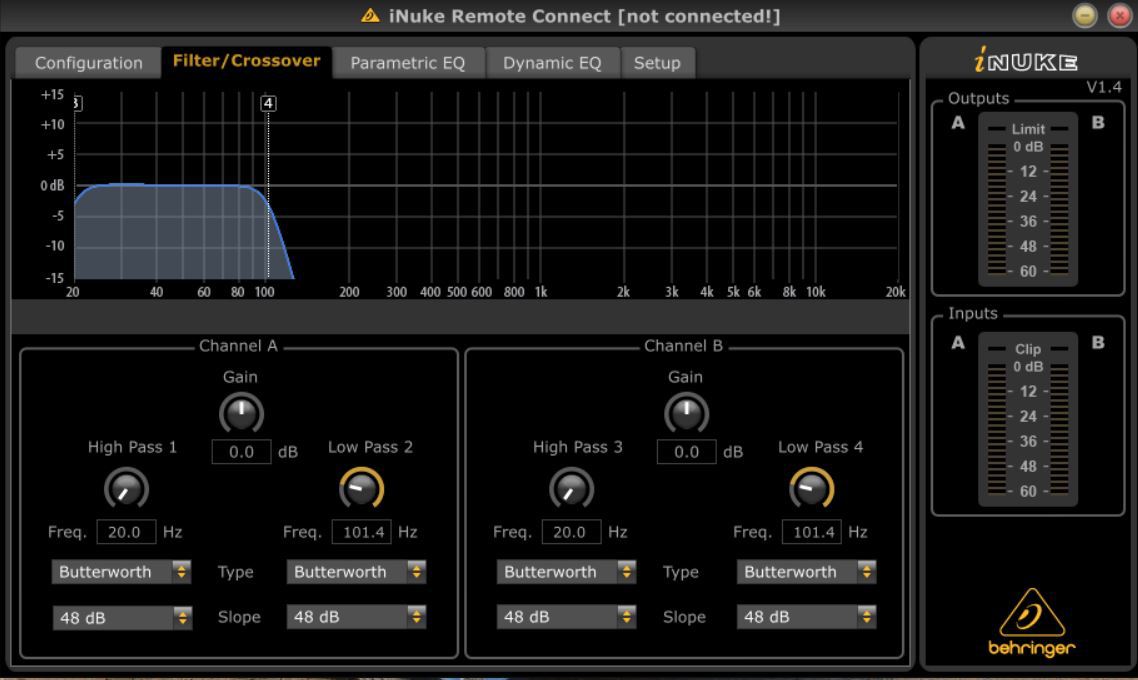
Task: Open the Low Pass 4 Slope dropdown
Action: click(x=806, y=617)
